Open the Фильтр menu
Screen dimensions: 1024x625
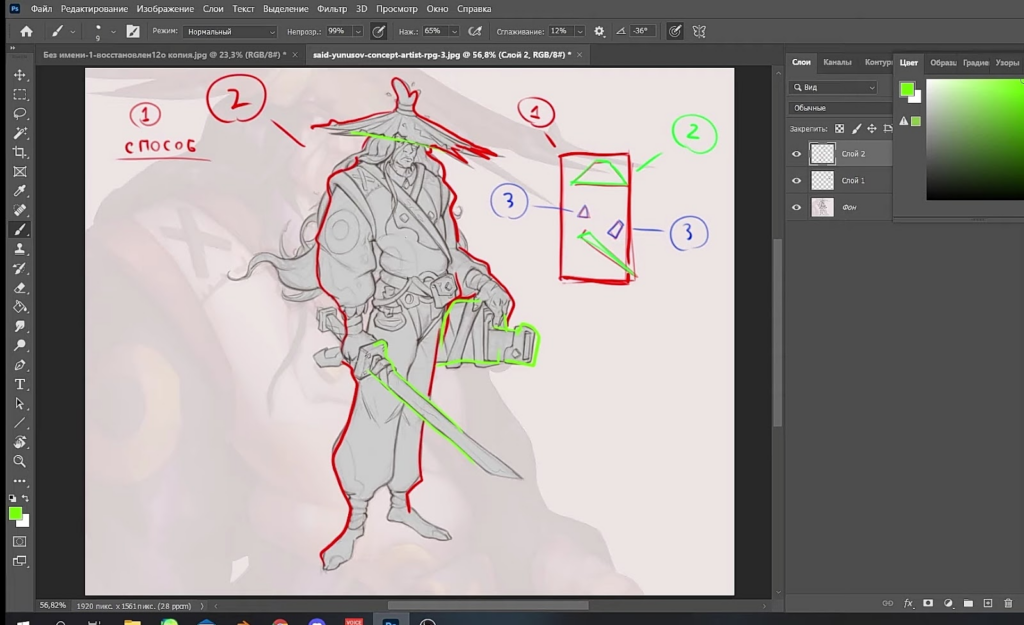click(332, 9)
